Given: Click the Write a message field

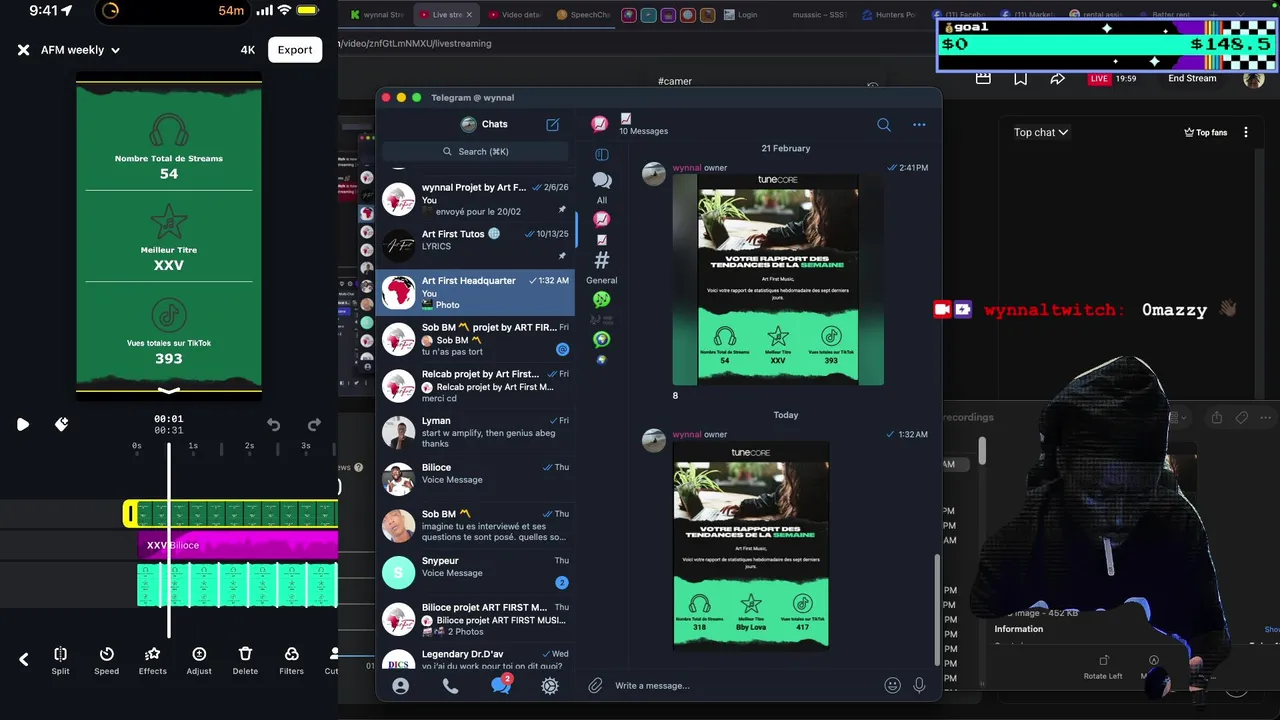Looking at the screenshot, I should coord(745,686).
